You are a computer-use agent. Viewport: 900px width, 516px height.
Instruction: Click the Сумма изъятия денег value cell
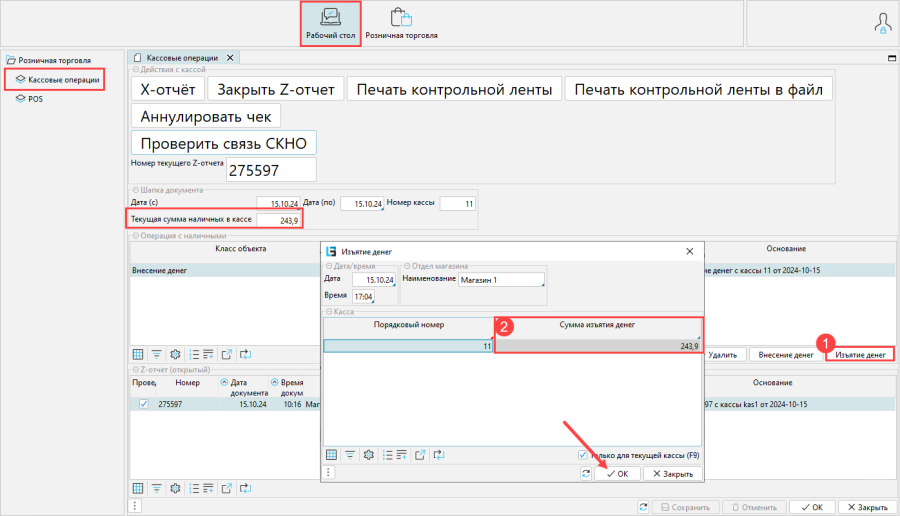point(598,345)
